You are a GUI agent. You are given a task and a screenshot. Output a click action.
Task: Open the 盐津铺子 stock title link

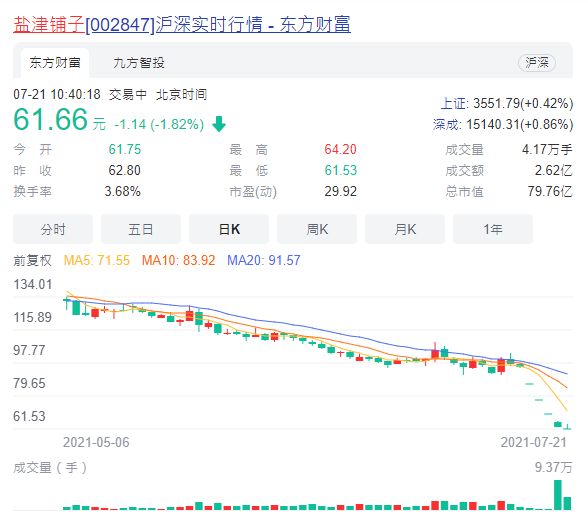182,25
